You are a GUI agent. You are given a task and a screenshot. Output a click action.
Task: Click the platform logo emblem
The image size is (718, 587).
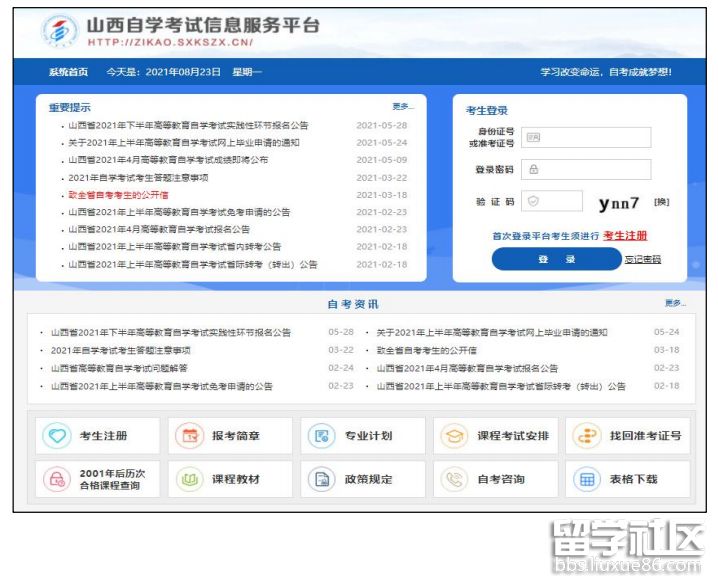60,31
